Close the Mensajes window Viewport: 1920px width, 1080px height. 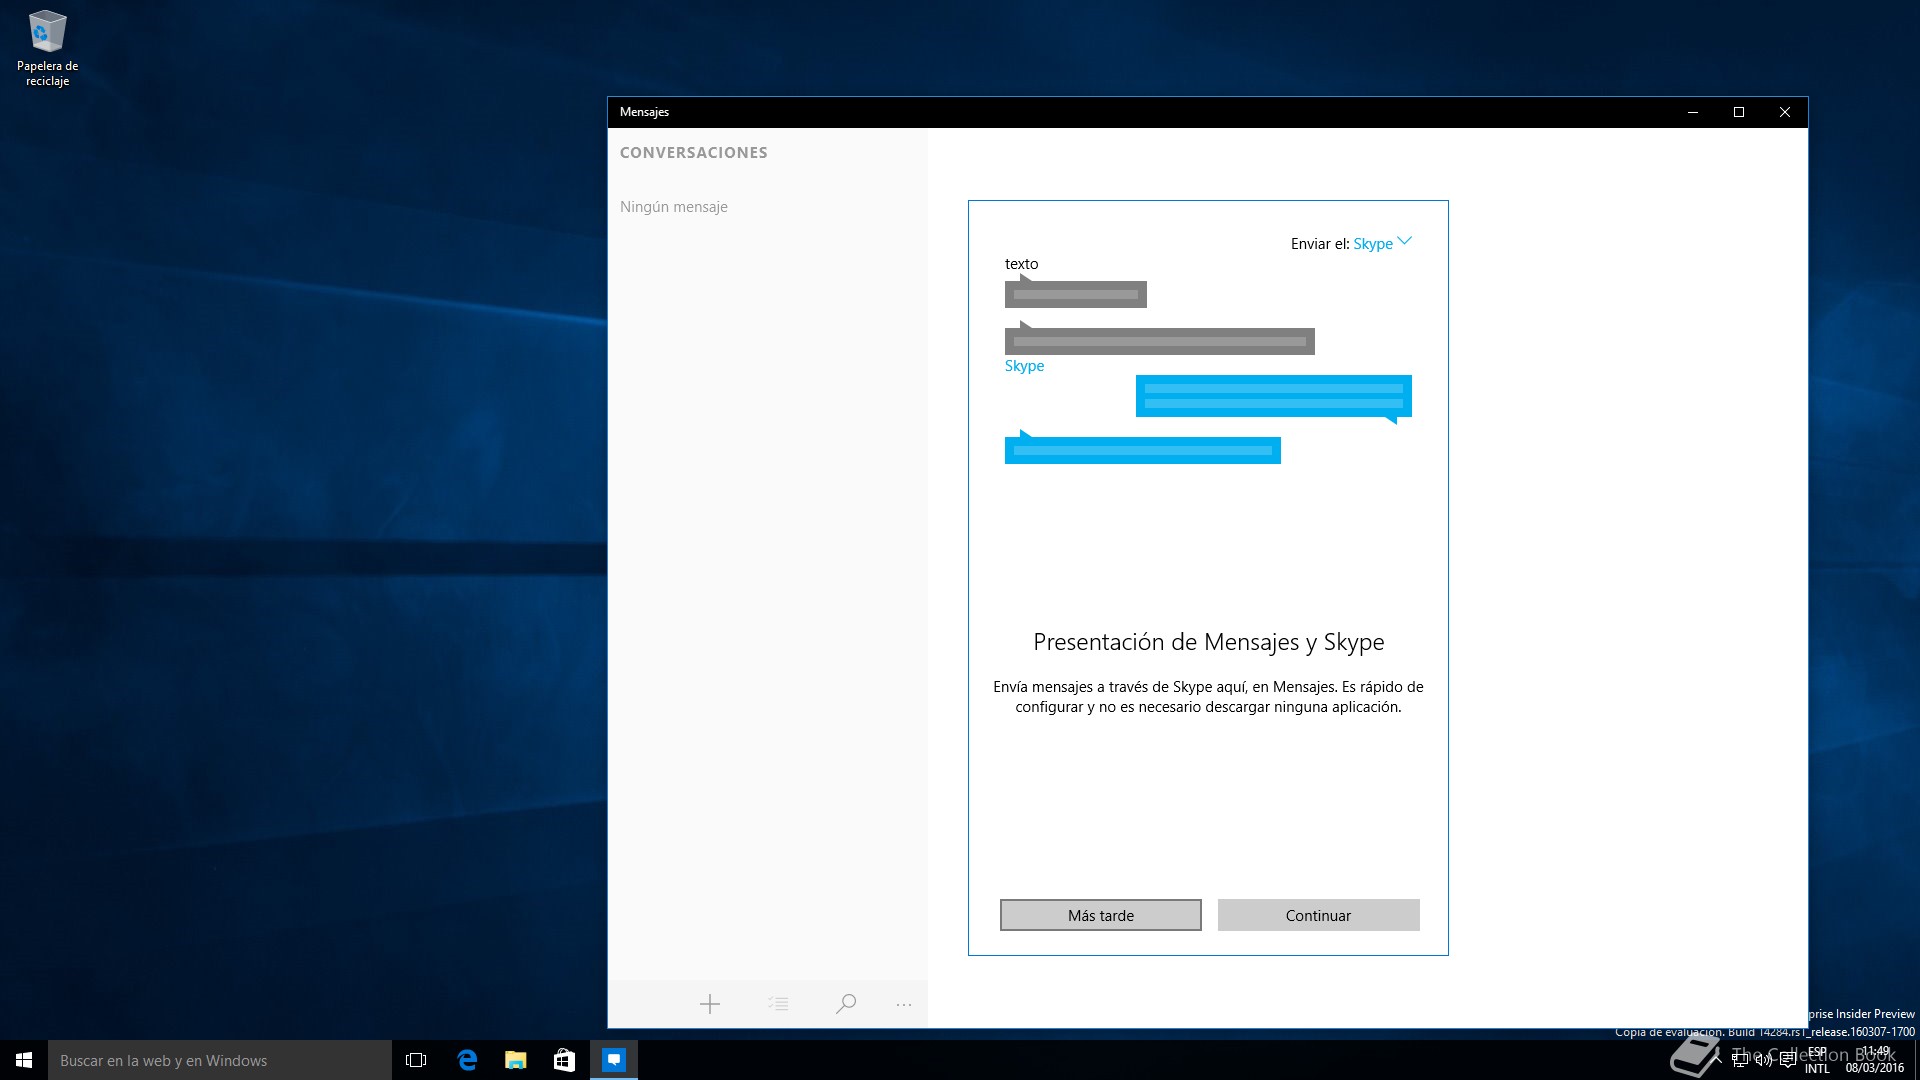pyautogui.click(x=1785, y=112)
